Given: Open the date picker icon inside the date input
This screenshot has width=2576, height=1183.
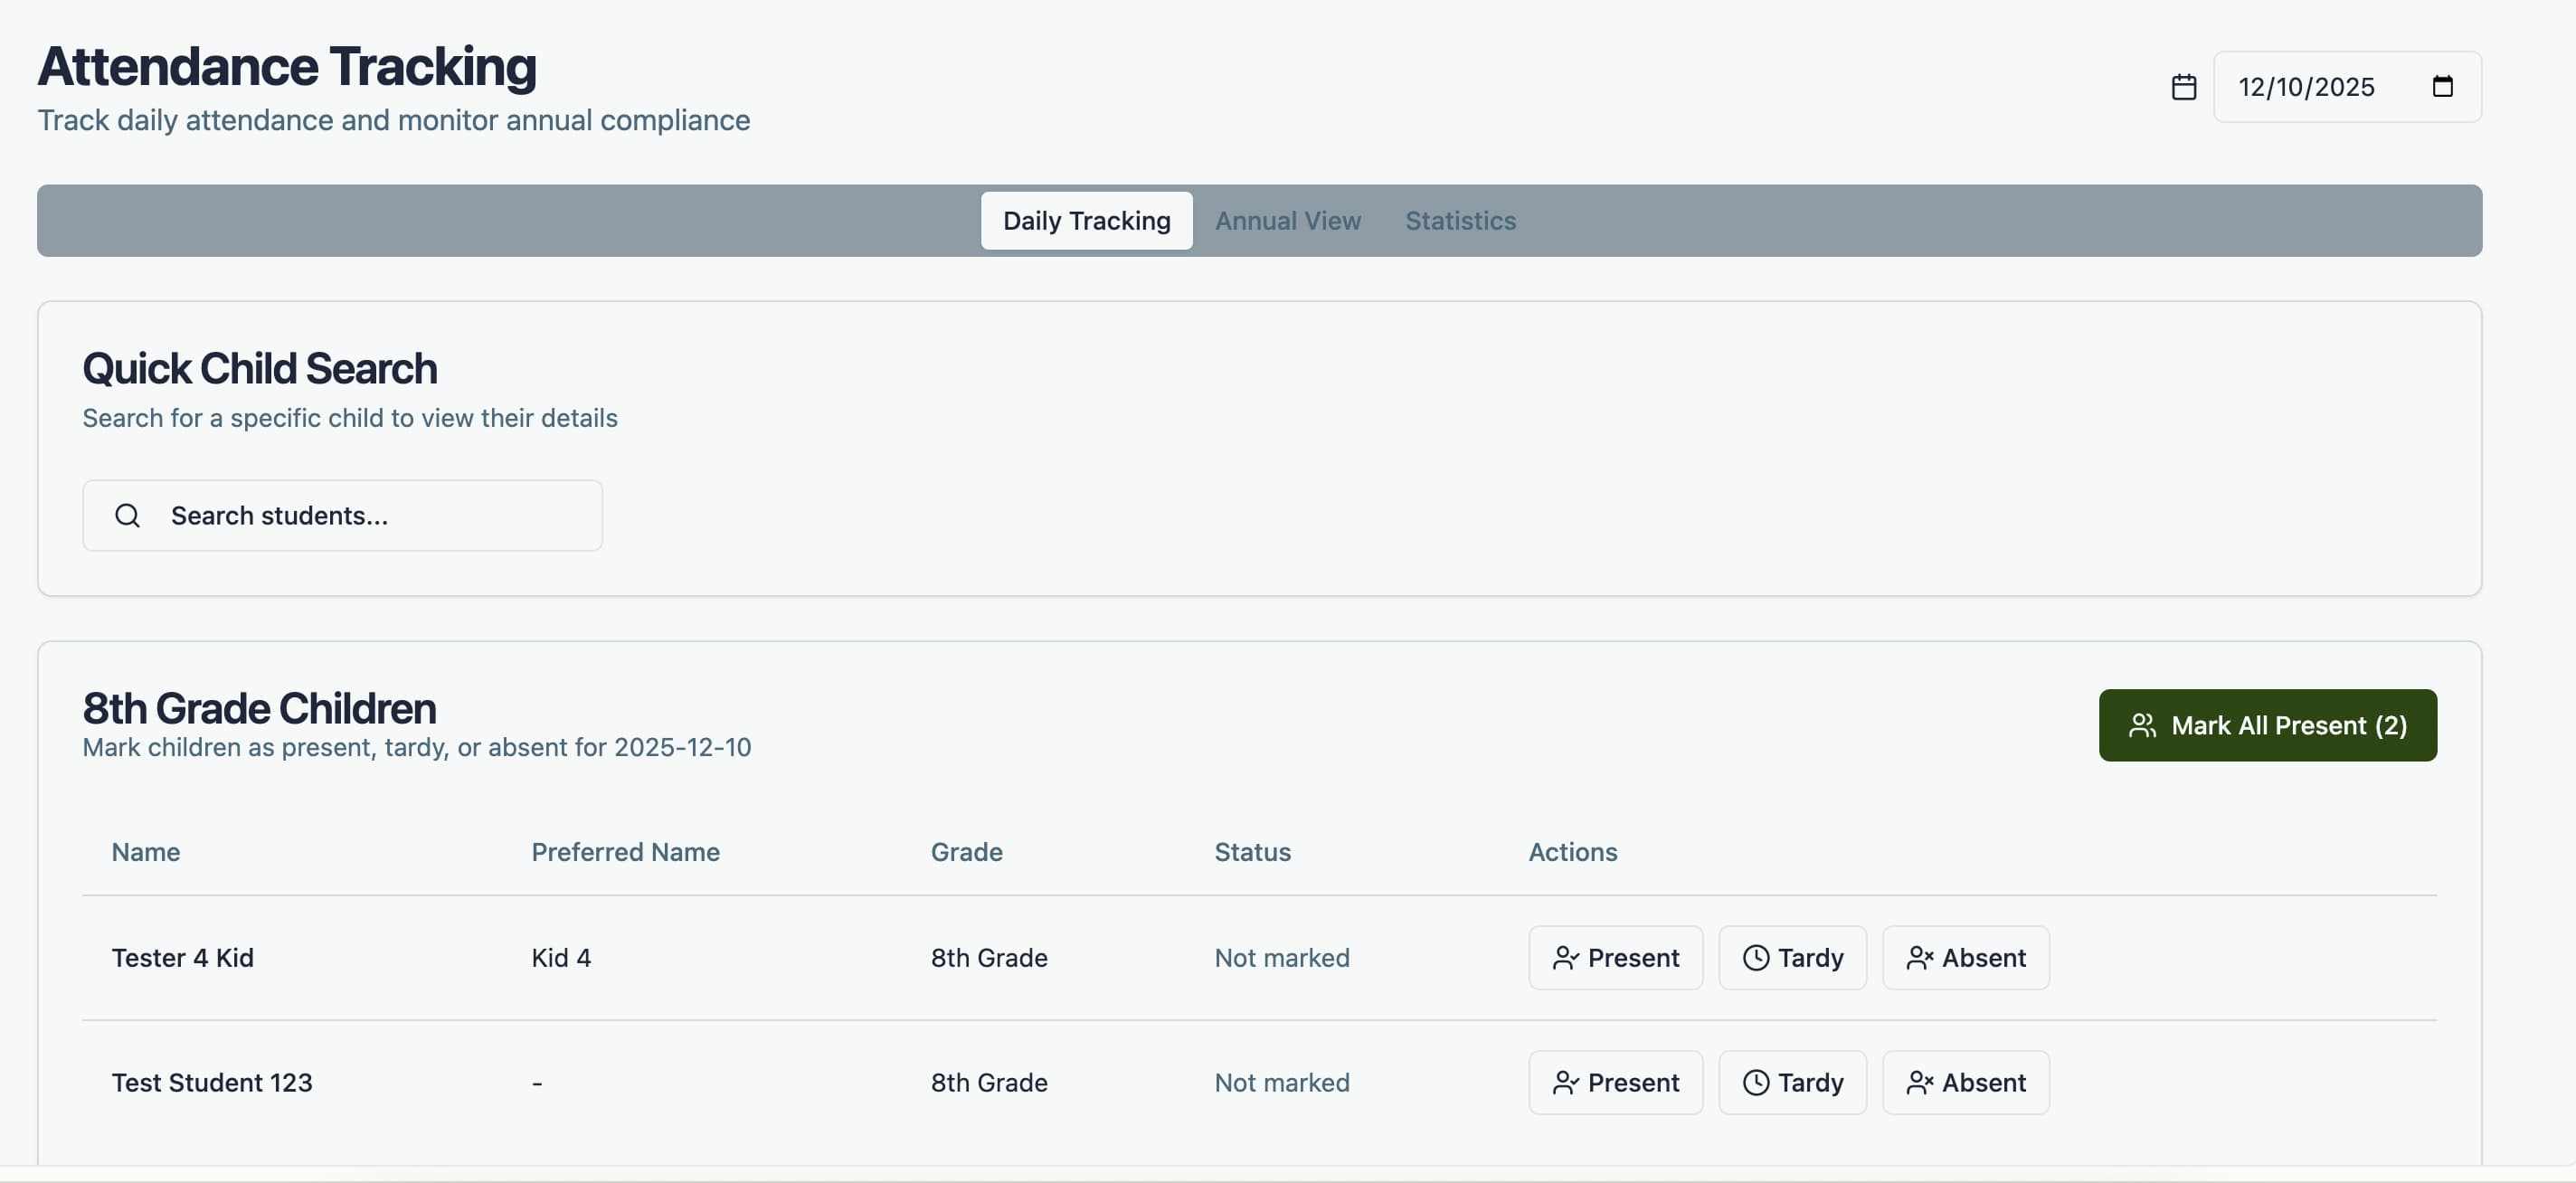Looking at the screenshot, I should pos(2443,86).
